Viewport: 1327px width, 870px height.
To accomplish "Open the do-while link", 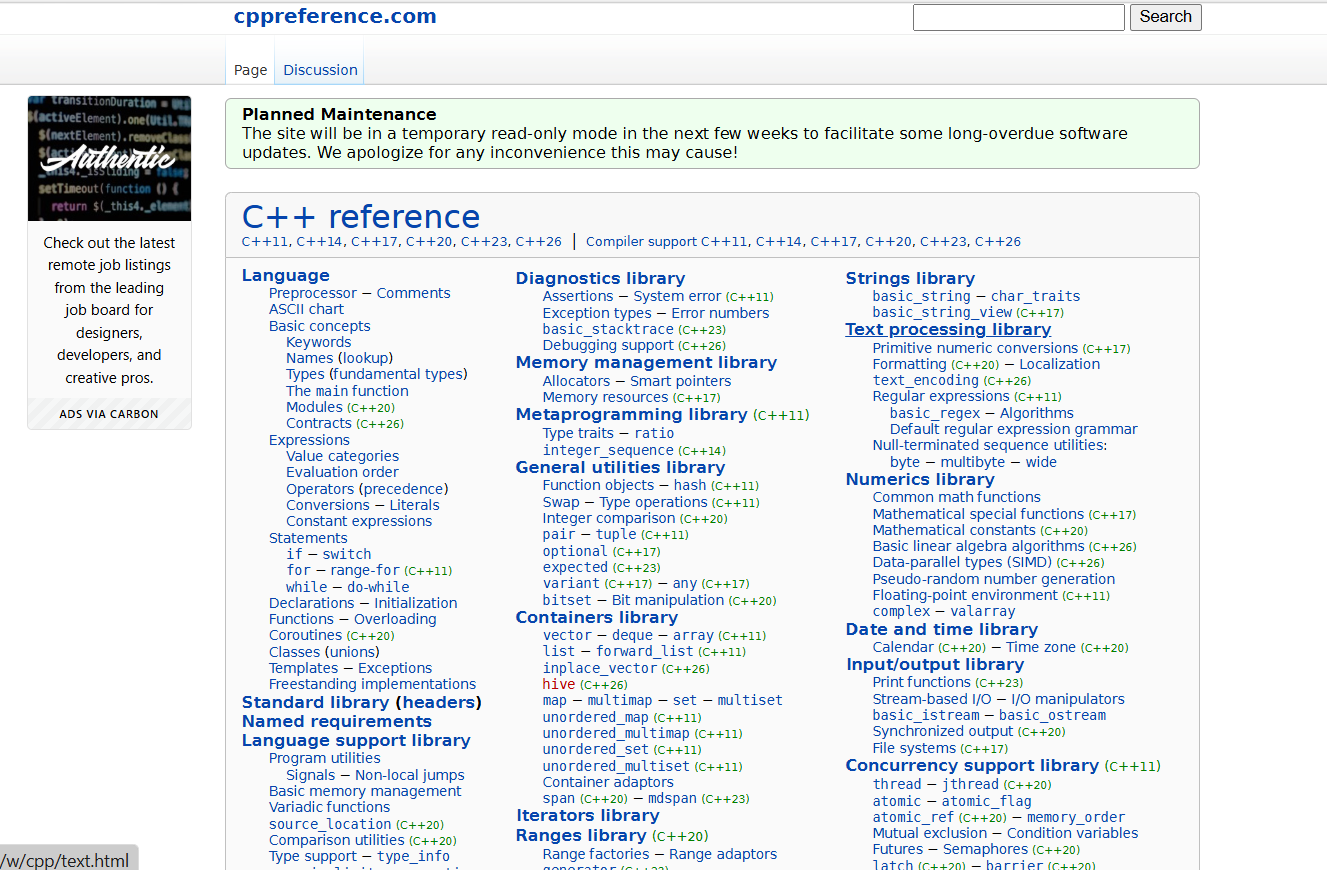I will (378, 587).
